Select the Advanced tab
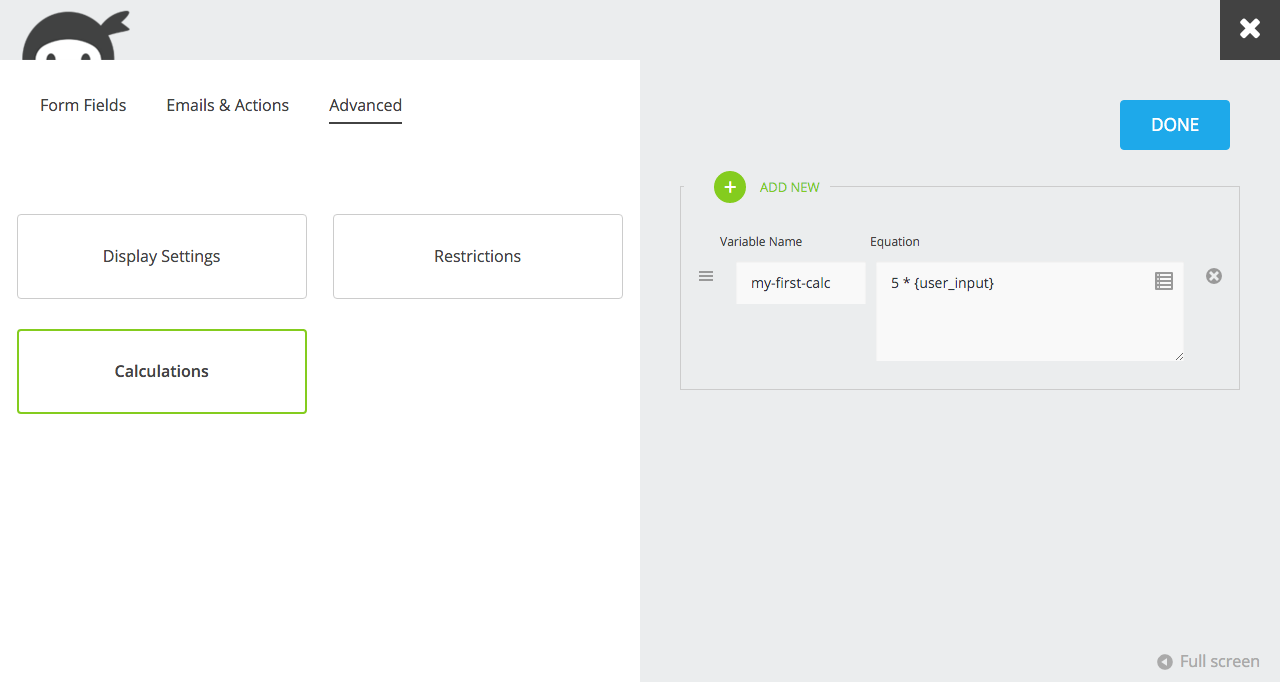Screen dimensions: 1280x682 365,105
